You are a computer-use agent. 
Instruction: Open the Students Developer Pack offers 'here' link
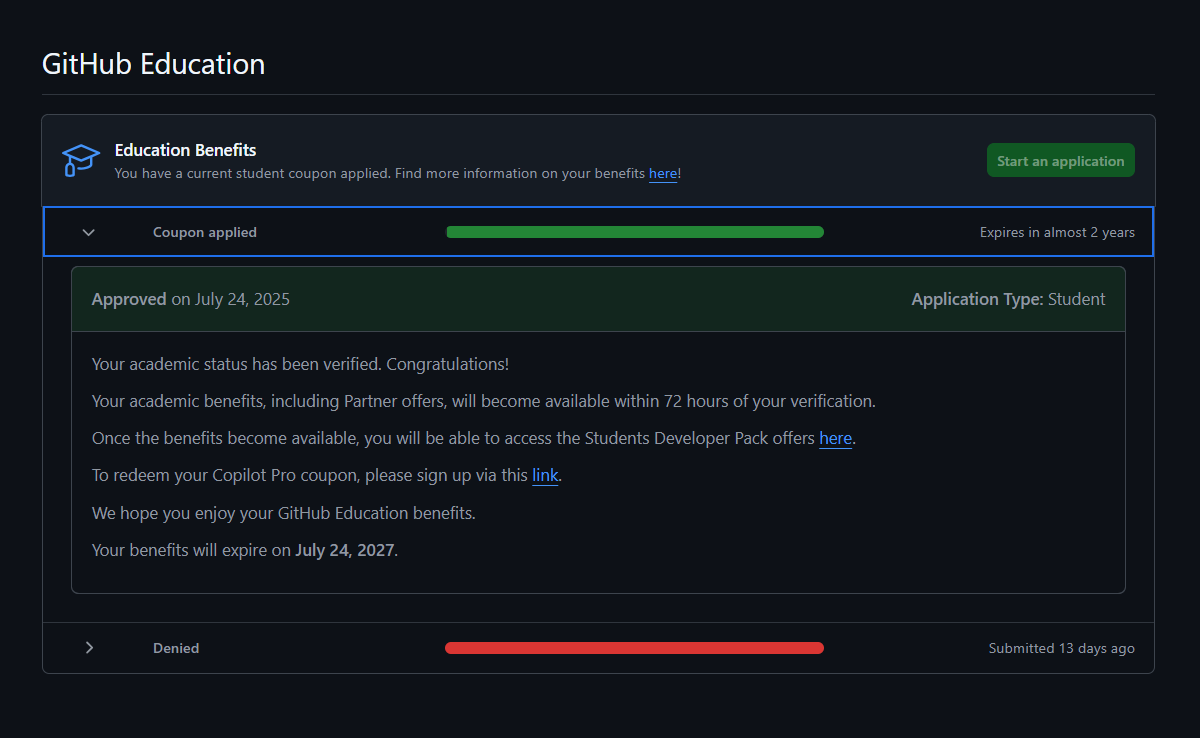click(x=835, y=438)
